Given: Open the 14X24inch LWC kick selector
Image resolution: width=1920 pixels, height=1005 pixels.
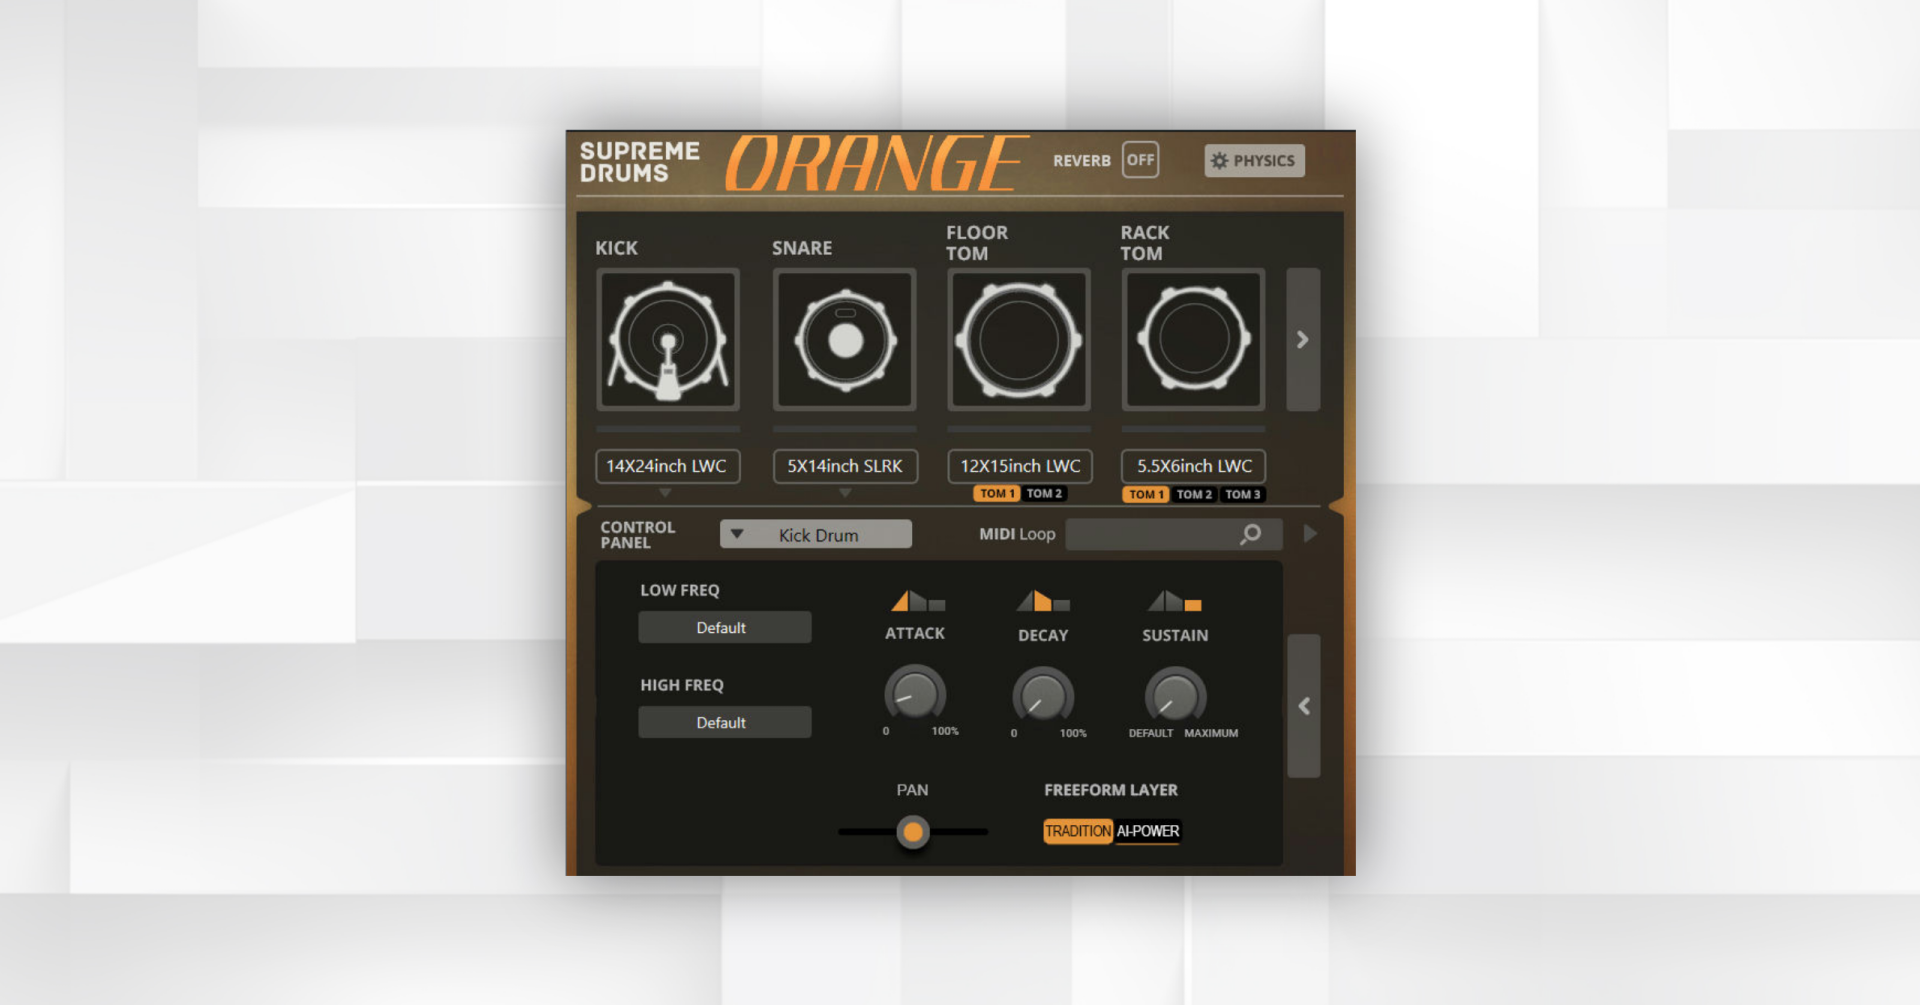Looking at the screenshot, I should pyautogui.click(x=668, y=466).
